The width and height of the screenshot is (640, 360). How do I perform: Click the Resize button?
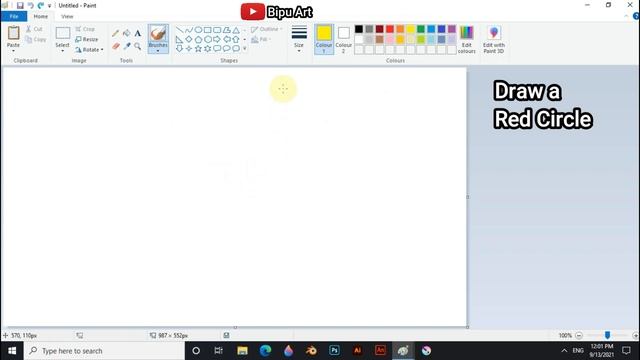click(x=87, y=39)
